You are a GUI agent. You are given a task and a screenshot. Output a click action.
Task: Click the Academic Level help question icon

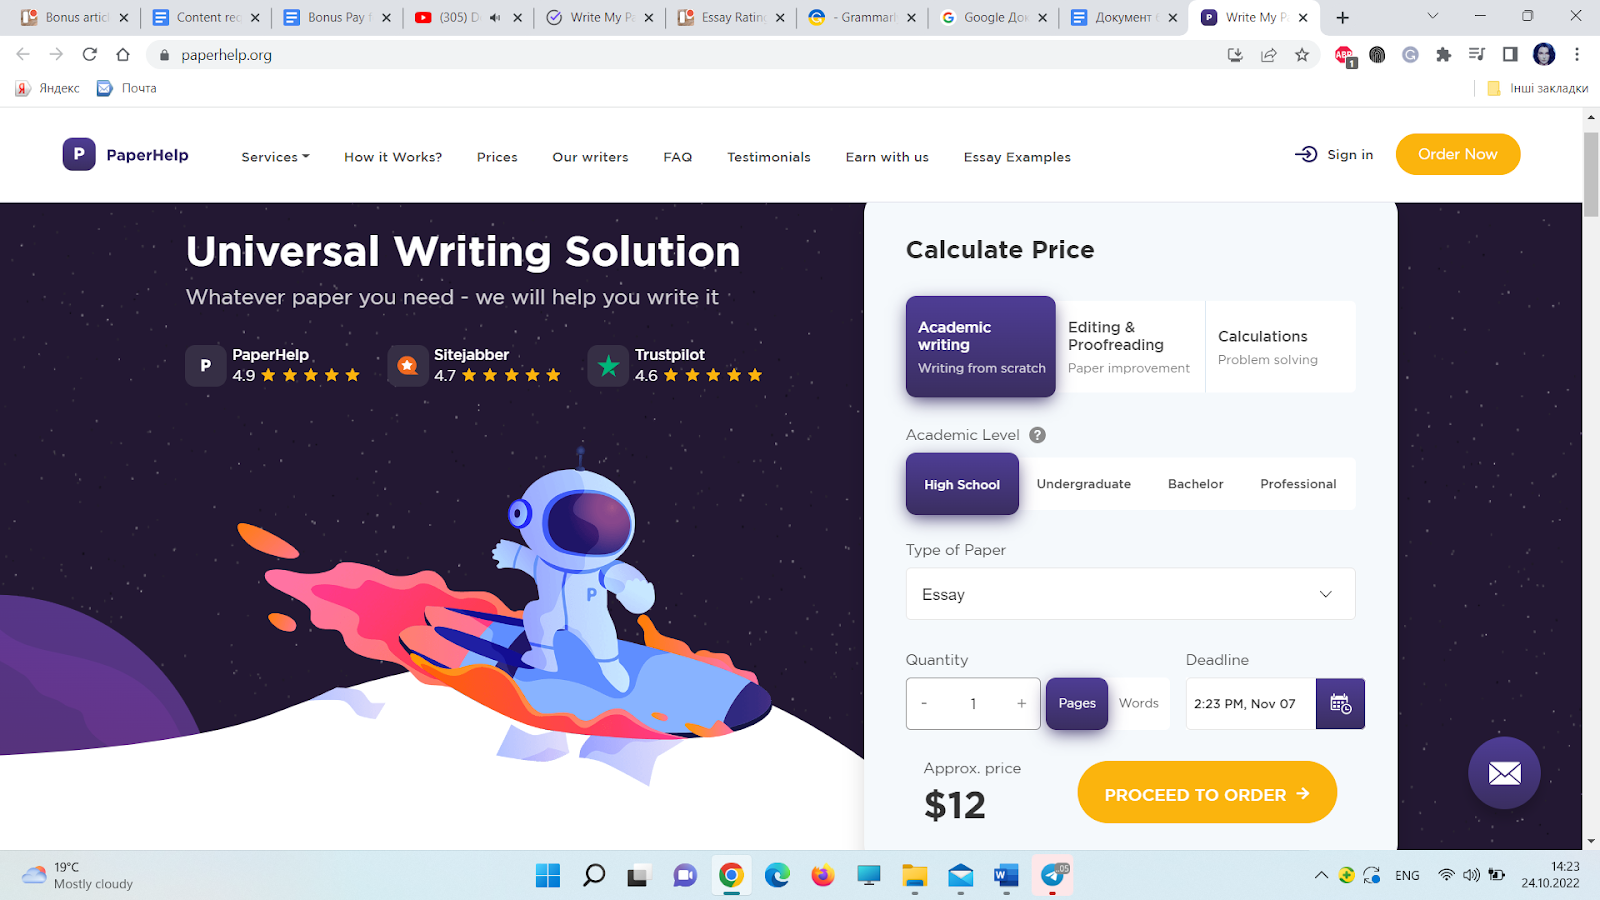click(1037, 435)
